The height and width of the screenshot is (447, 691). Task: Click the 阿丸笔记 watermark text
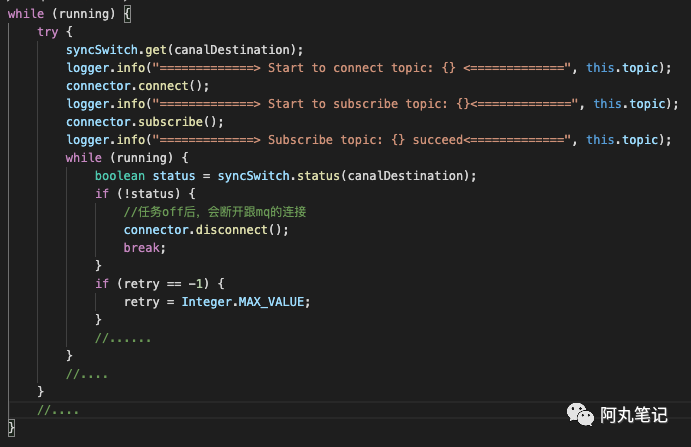(x=634, y=415)
